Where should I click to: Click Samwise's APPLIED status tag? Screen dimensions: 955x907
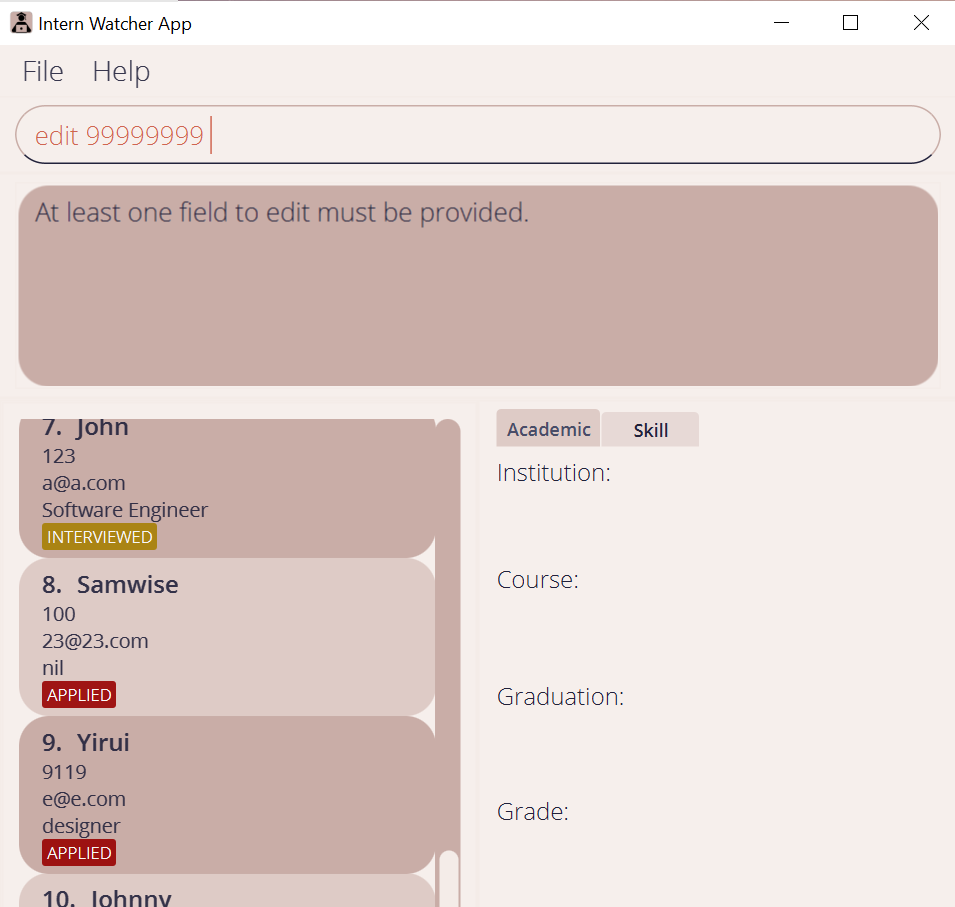(x=79, y=694)
